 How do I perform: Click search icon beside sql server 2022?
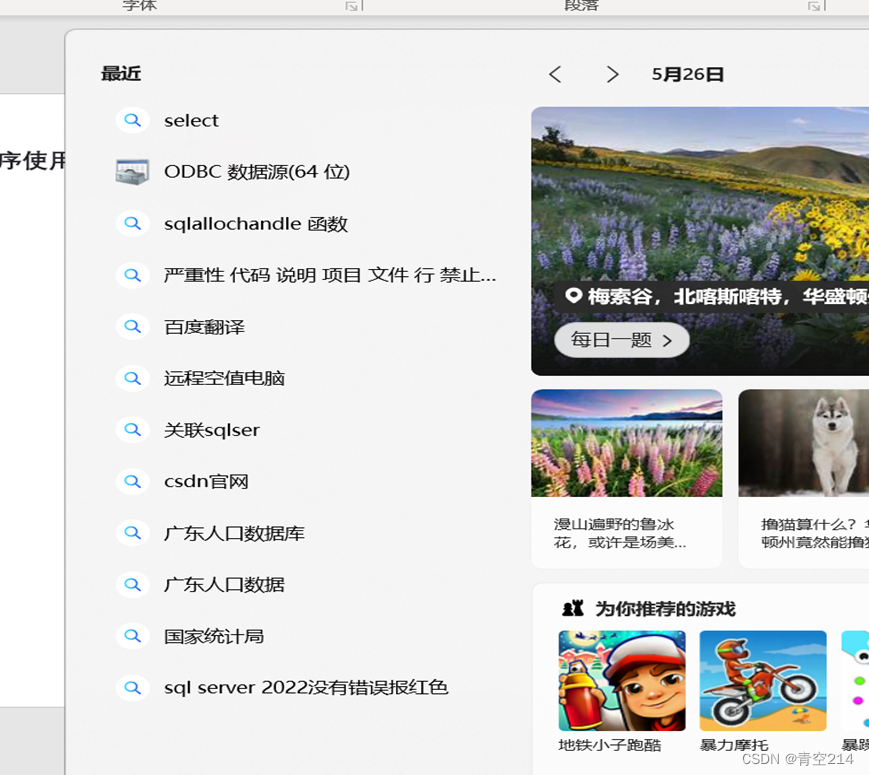(132, 687)
